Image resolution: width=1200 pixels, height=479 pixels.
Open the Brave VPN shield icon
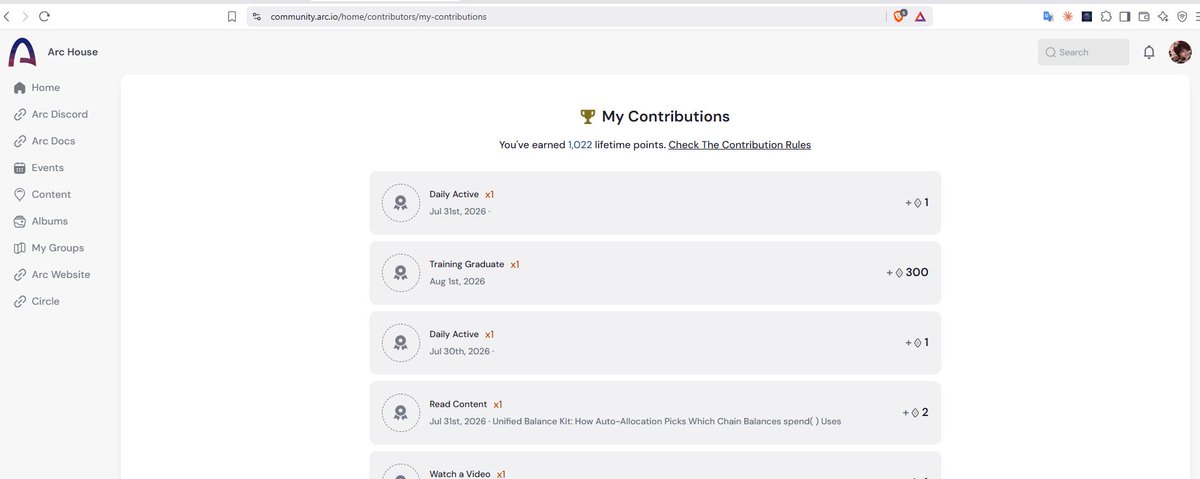point(1182,16)
